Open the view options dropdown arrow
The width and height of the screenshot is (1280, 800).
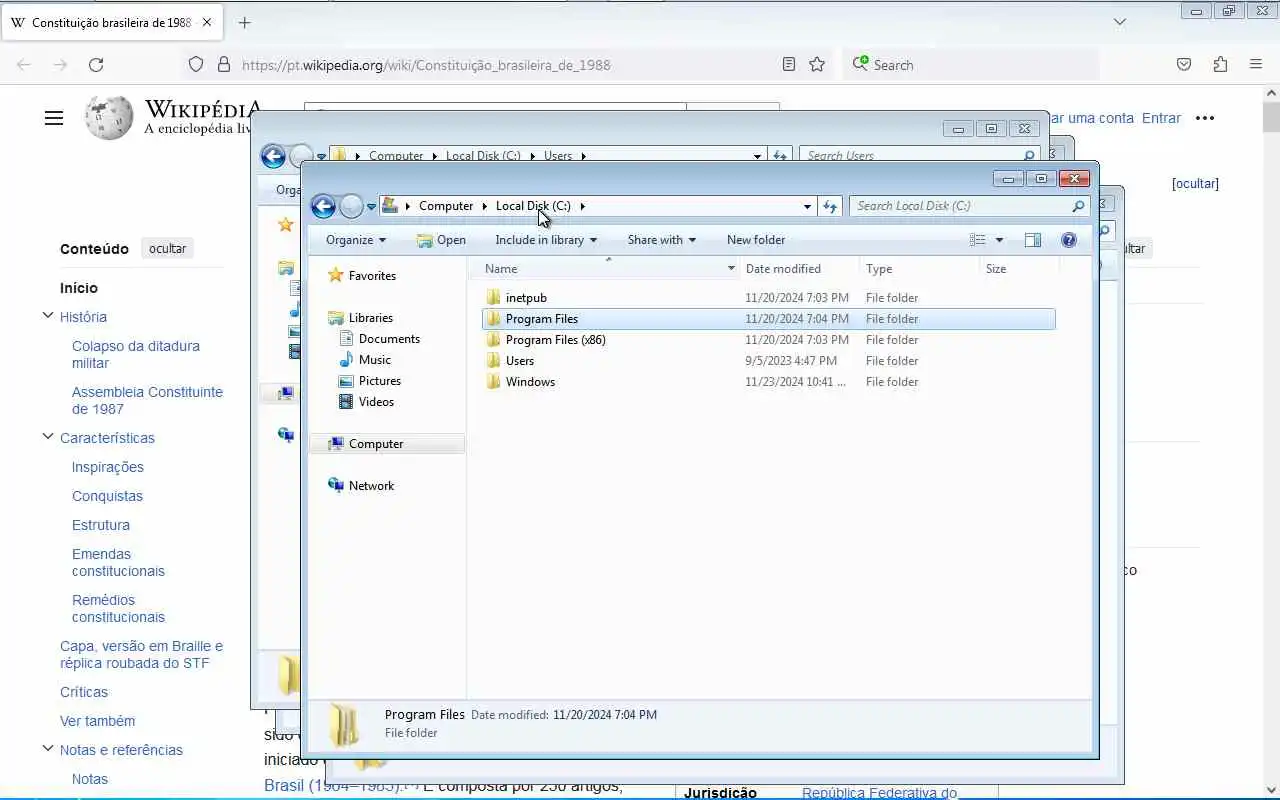pos(999,240)
